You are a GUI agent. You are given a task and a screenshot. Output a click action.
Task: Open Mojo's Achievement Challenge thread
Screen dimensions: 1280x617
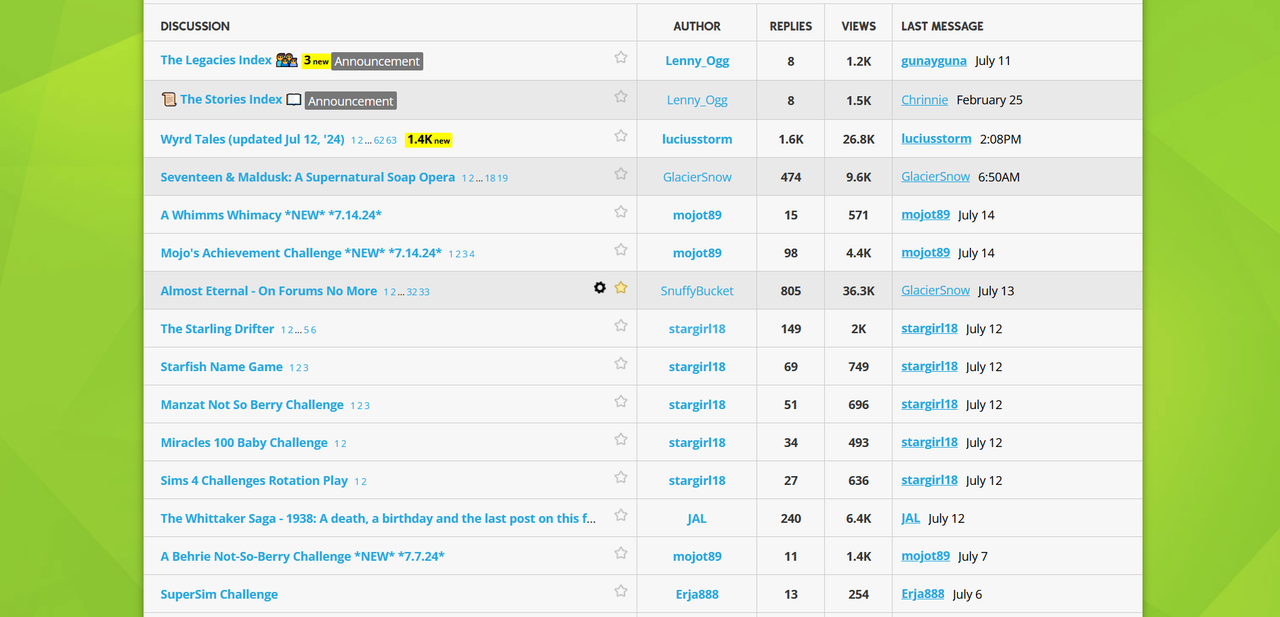point(301,253)
